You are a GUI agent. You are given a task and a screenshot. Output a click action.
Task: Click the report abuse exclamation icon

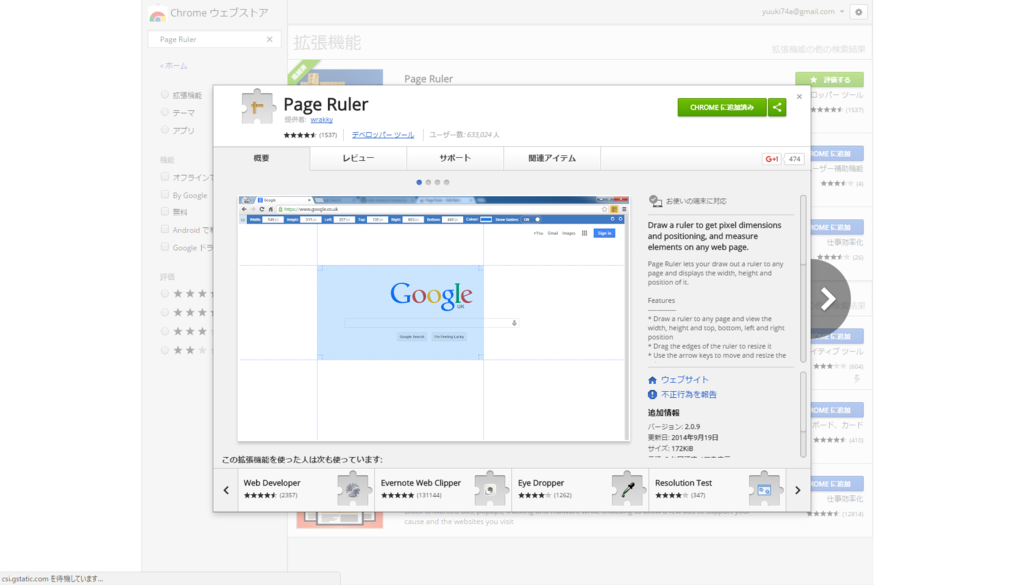tap(652, 394)
